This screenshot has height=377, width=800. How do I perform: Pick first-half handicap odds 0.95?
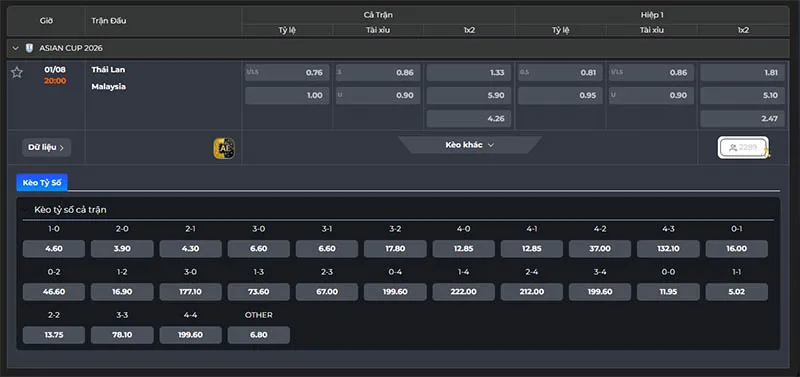pos(560,95)
